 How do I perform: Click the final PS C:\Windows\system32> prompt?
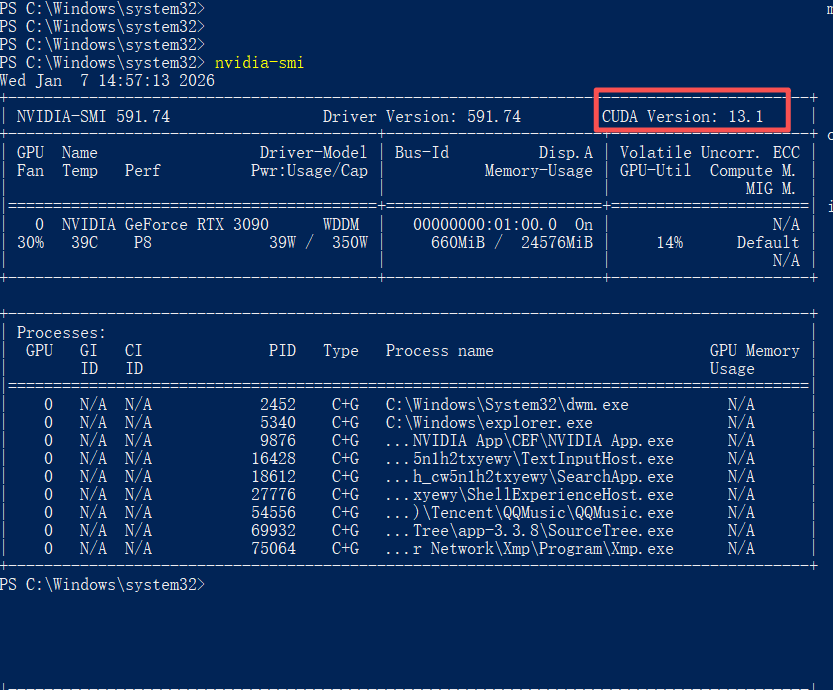[103, 585]
